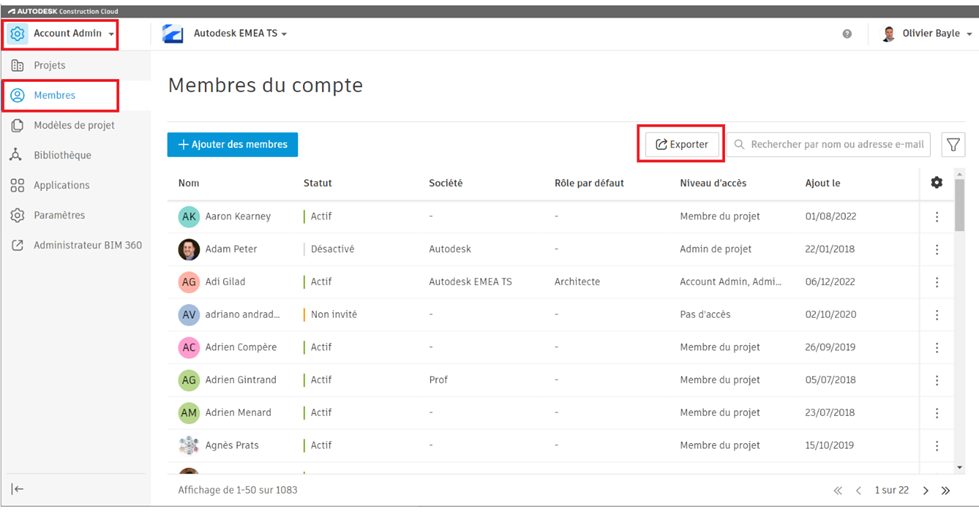Click the Architecte role cell
979x525 pixels.
pyautogui.click(x=577, y=282)
